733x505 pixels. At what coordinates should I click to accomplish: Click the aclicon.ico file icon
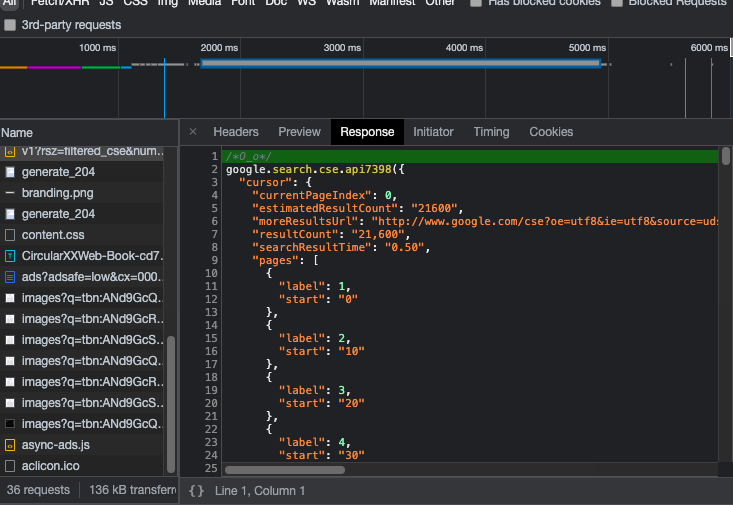(10, 466)
